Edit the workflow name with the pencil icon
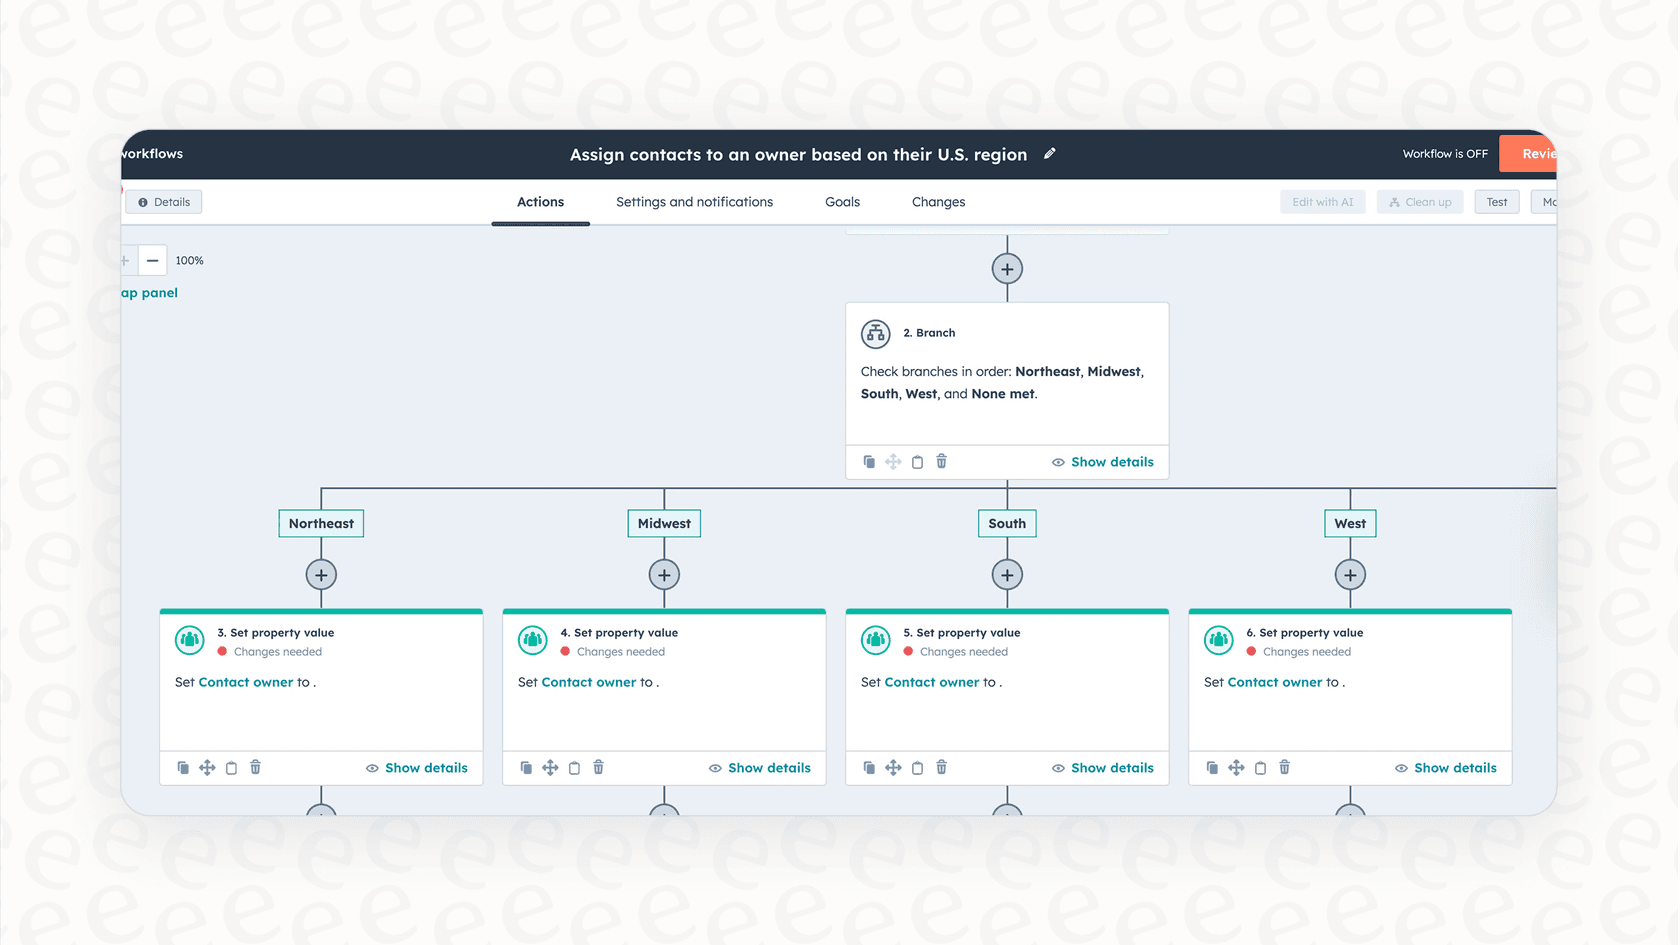Viewport: 1680px width, 945px height. point(1049,153)
